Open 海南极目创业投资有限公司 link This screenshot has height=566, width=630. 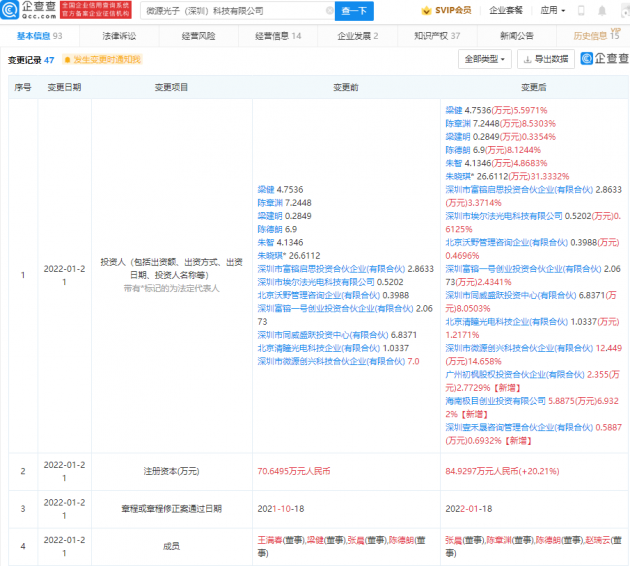pos(495,401)
